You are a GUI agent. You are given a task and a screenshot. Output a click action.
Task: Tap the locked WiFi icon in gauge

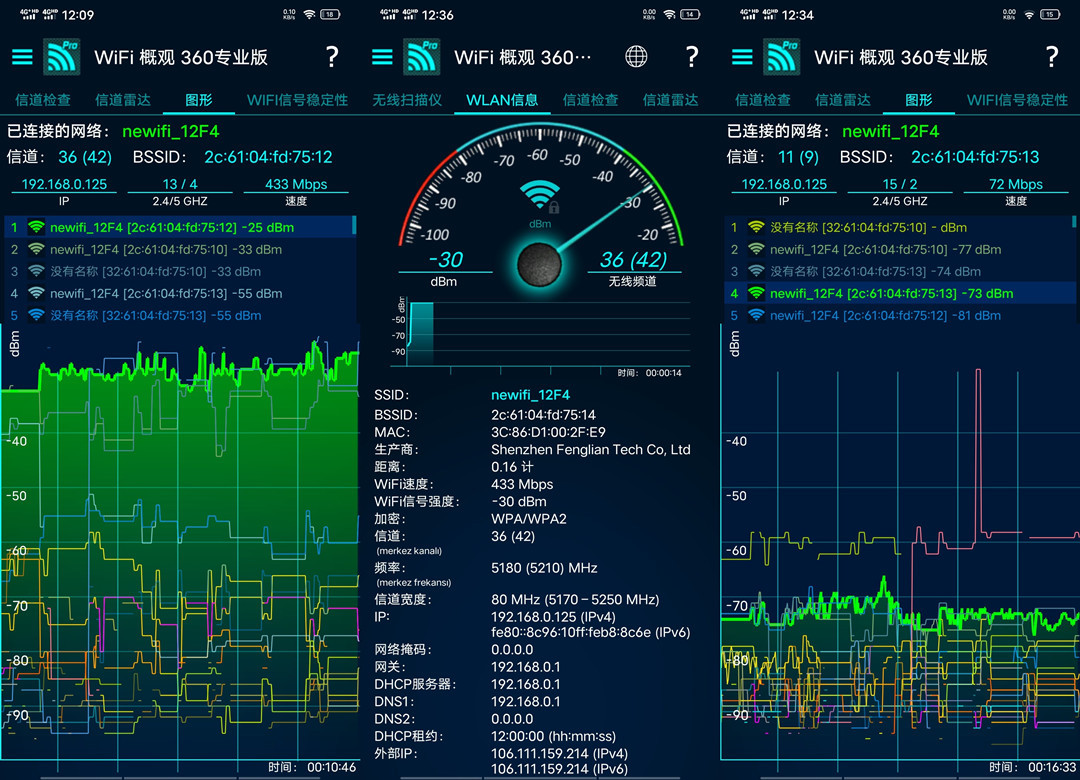(x=539, y=196)
